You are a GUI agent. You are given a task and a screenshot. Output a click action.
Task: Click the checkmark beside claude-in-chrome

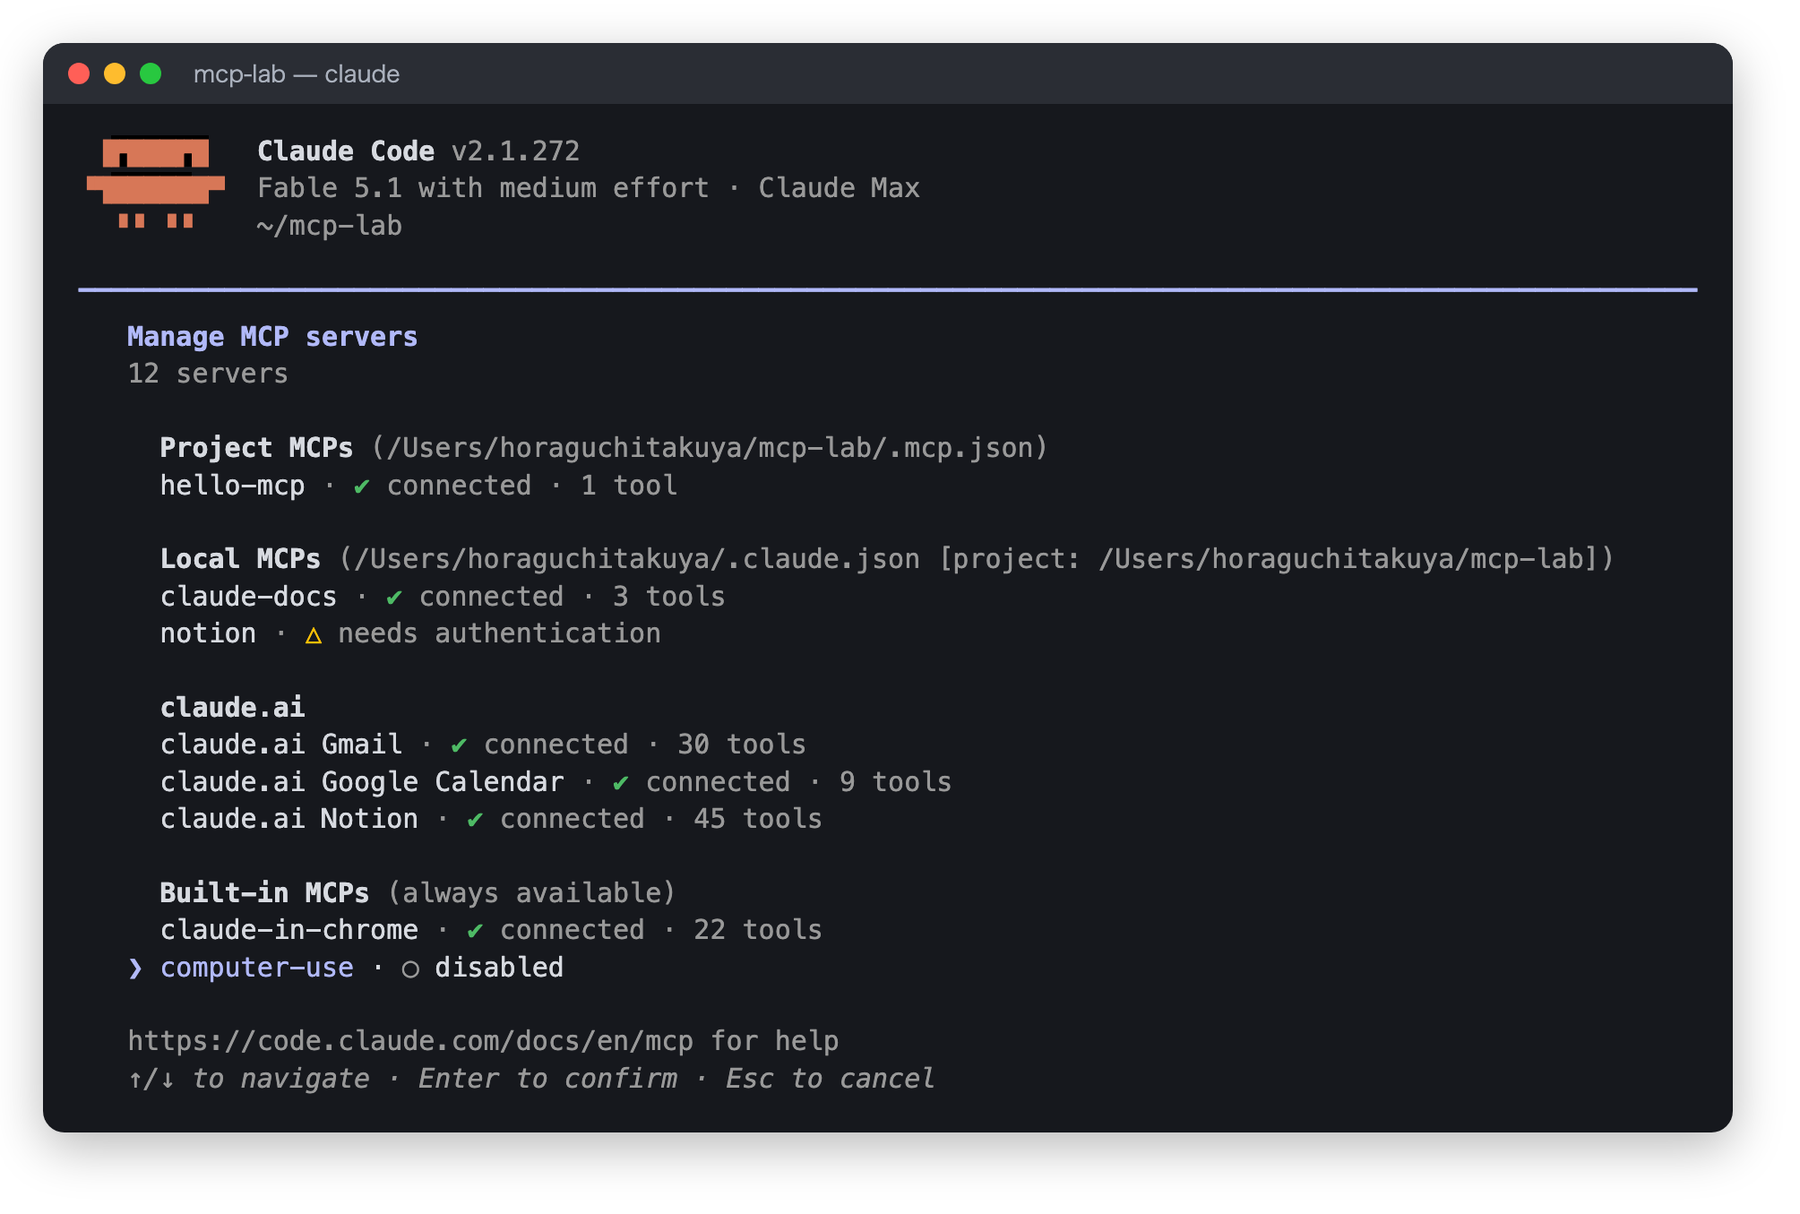pyautogui.click(x=475, y=930)
